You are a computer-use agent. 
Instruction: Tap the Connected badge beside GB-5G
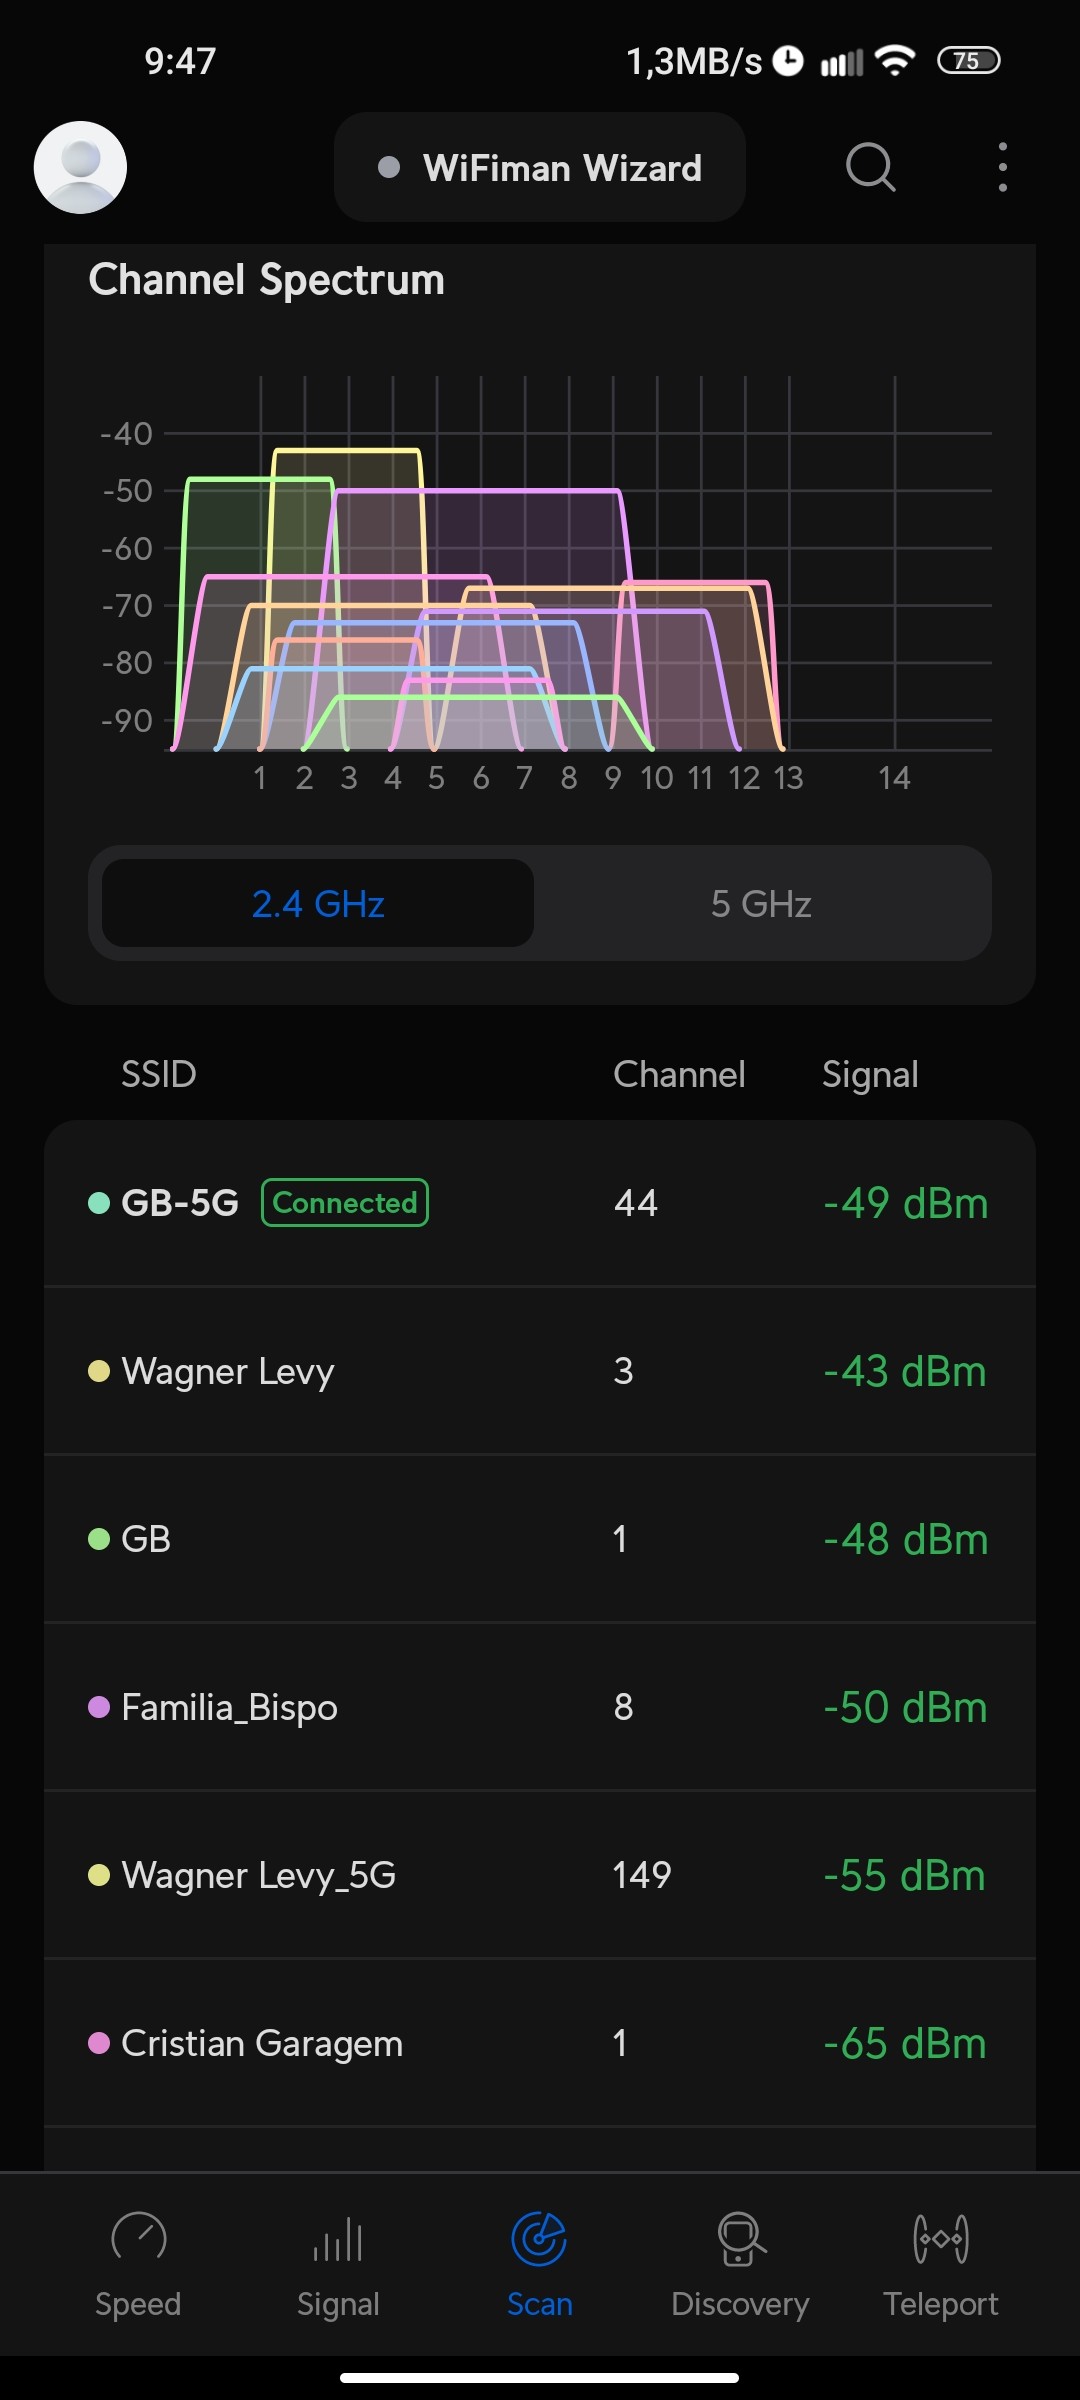tap(345, 1203)
